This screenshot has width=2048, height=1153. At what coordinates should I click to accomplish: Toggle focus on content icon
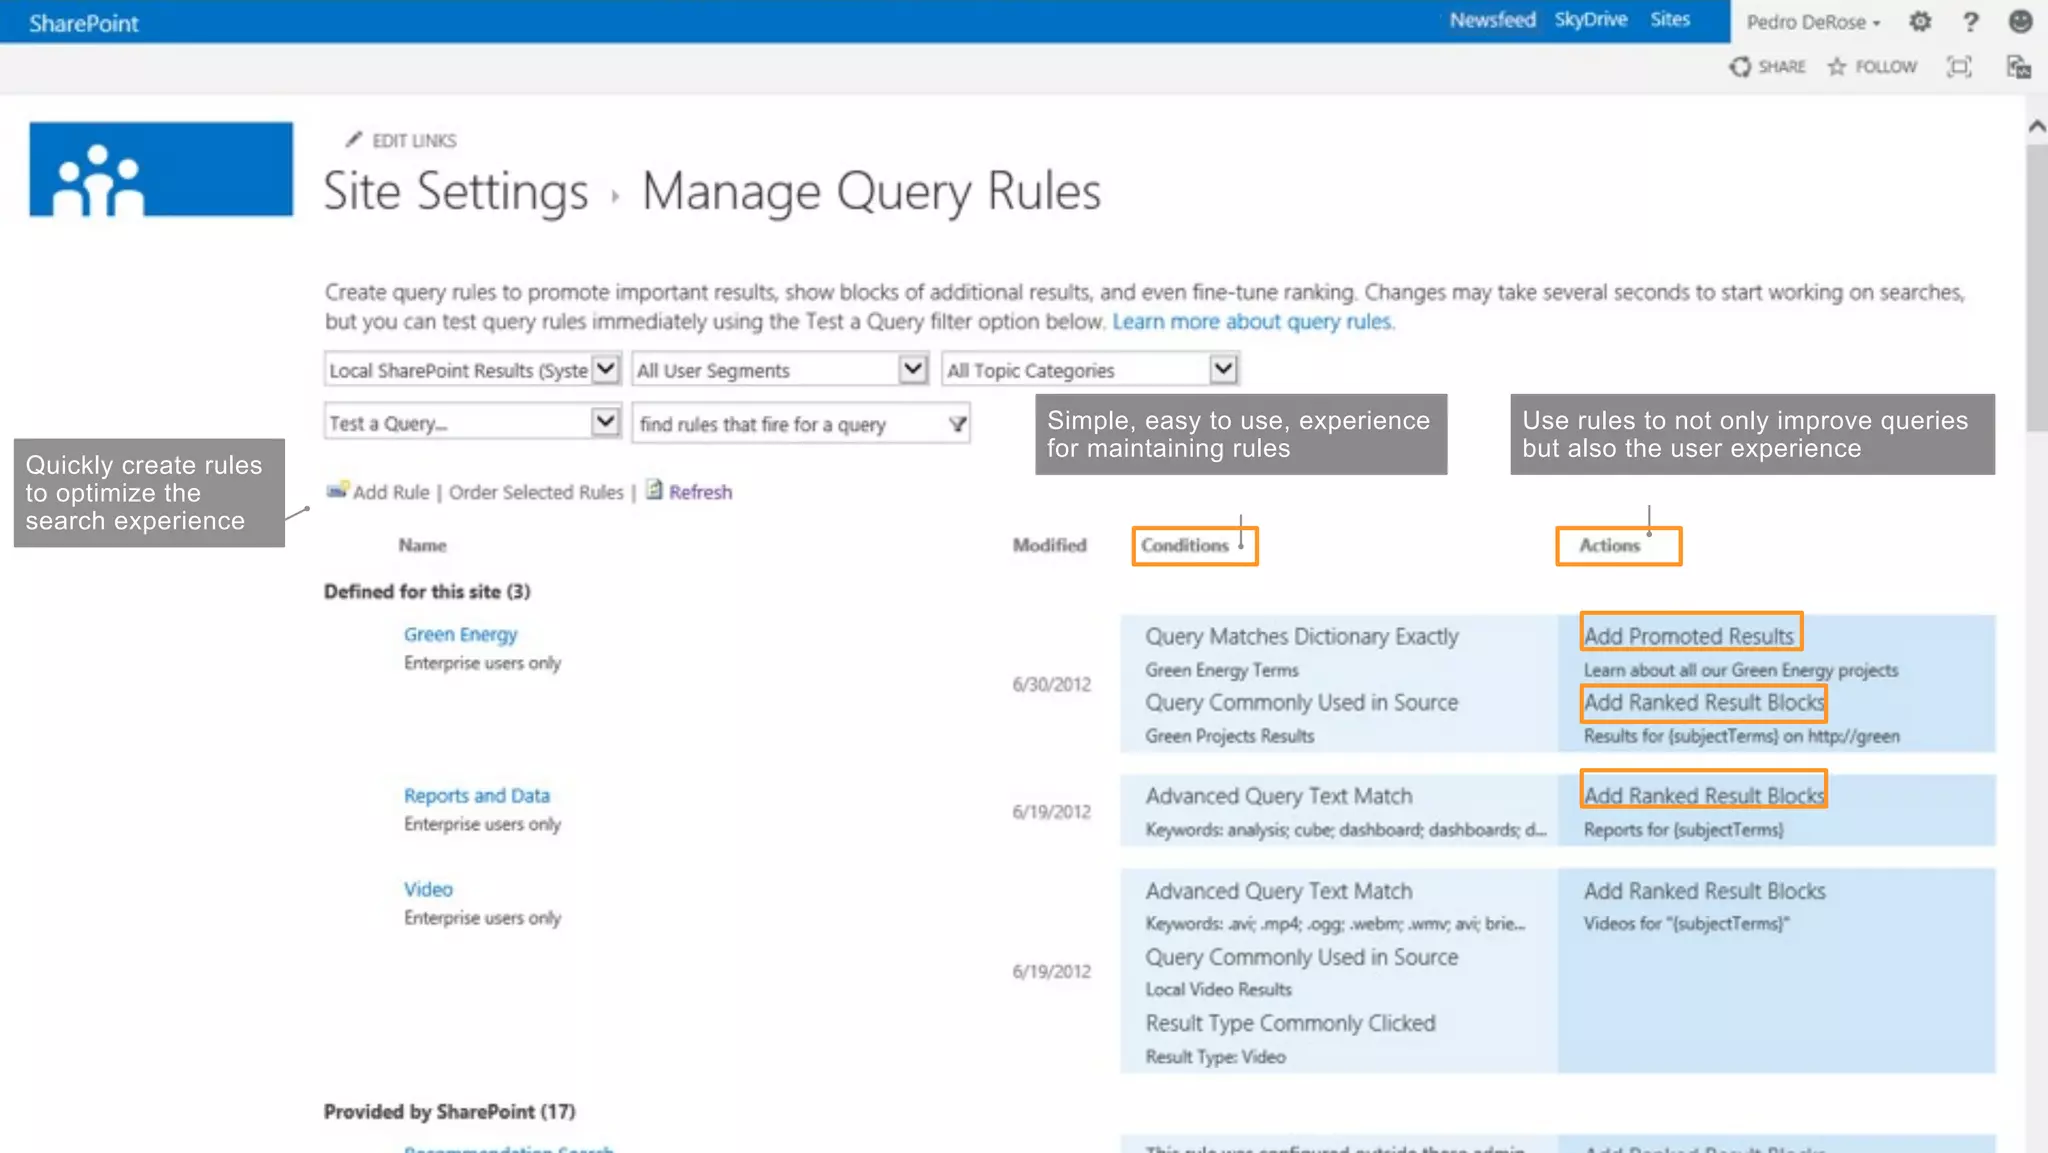pos(1959,66)
